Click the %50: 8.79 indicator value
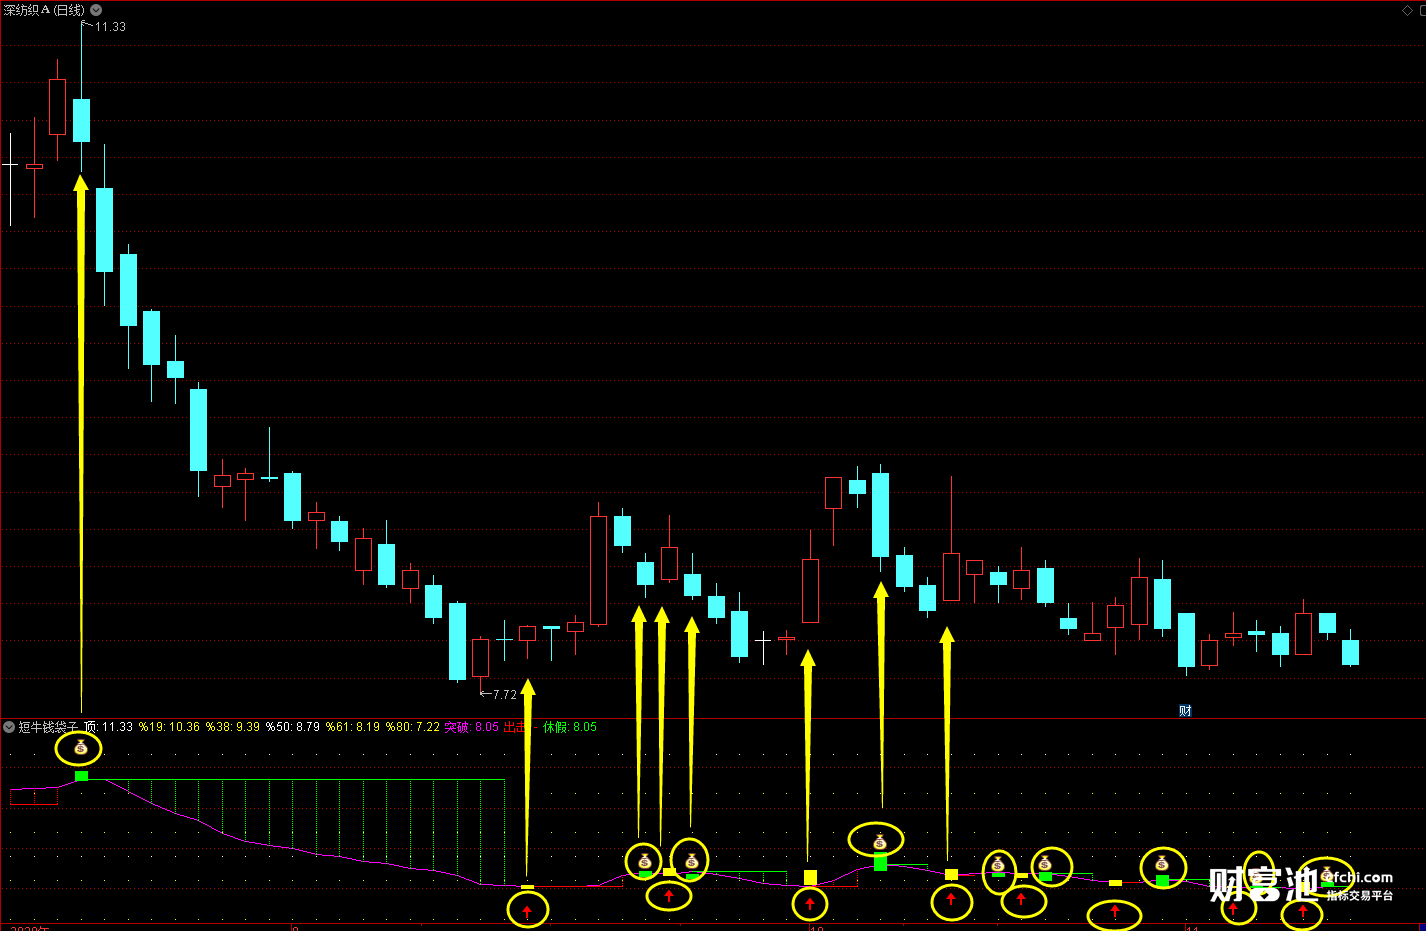1426x931 pixels. point(293,727)
